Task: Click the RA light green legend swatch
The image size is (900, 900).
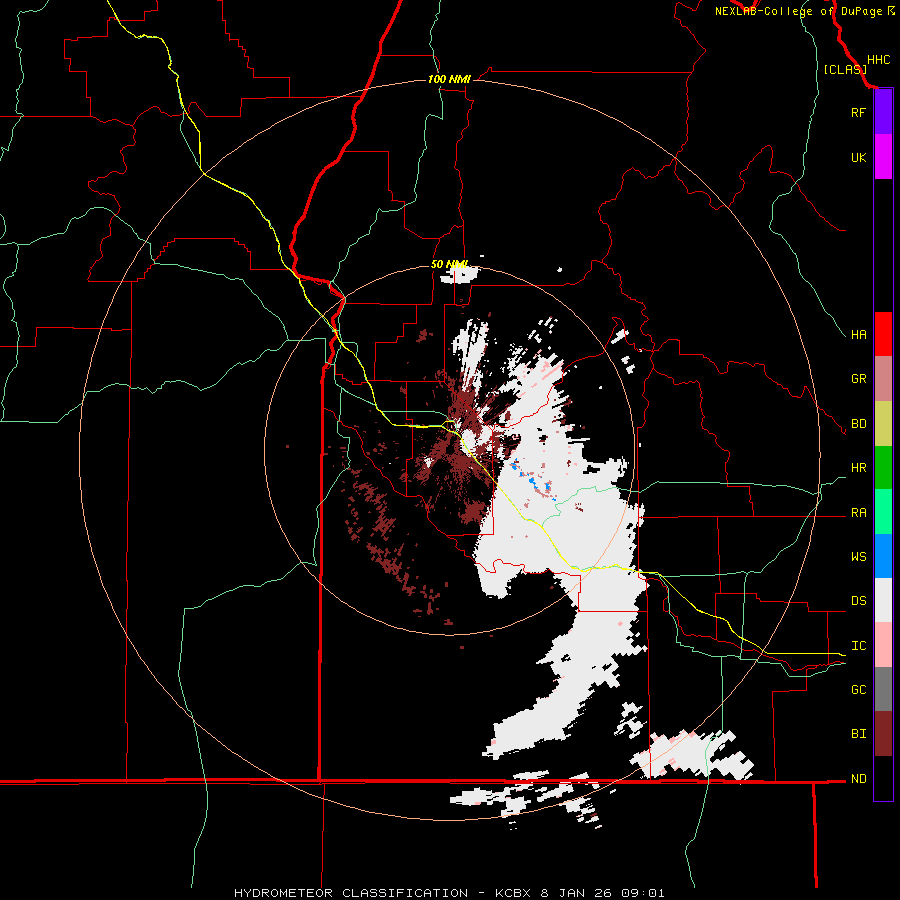Action: pyautogui.click(x=883, y=512)
